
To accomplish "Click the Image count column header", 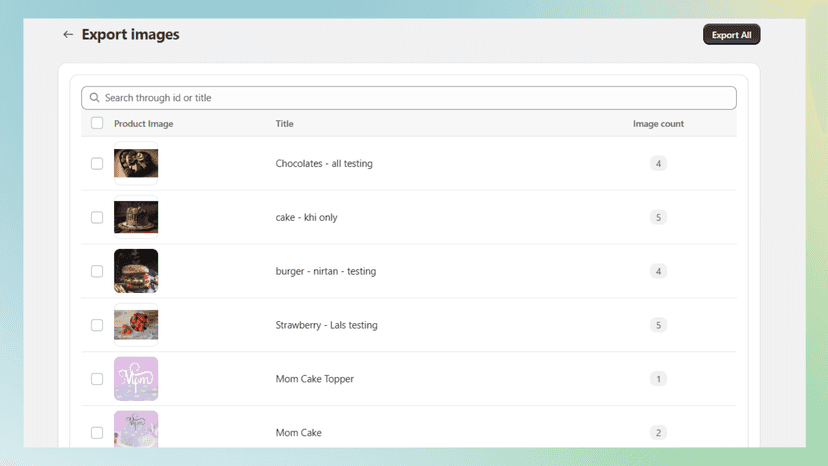I will click(x=658, y=124).
